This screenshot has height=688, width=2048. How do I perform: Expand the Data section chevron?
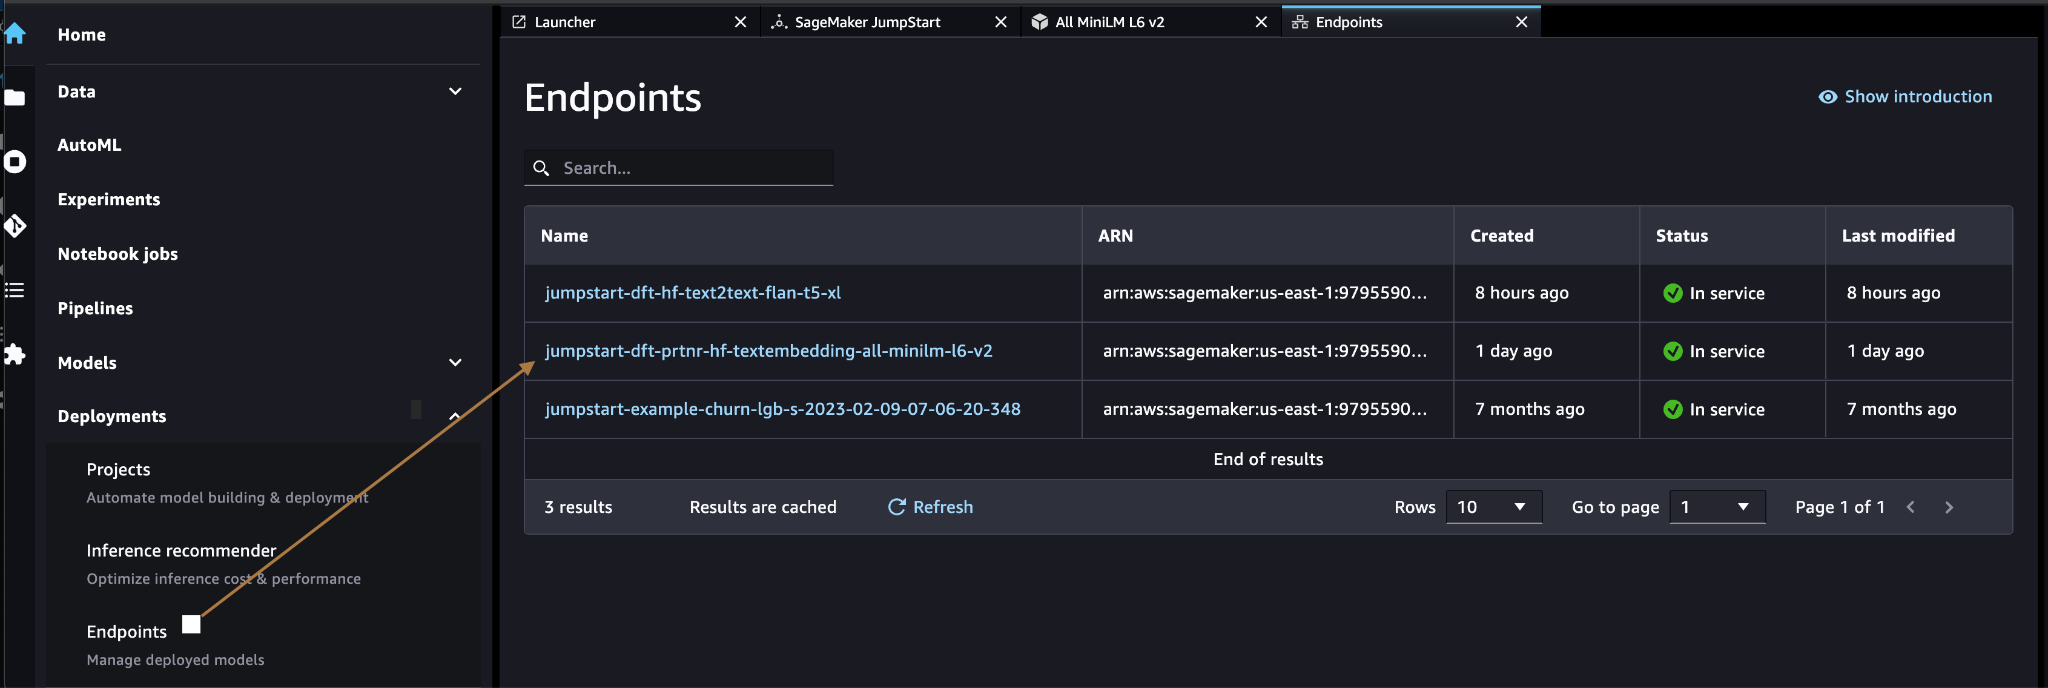pyautogui.click(x=455, y=91)
